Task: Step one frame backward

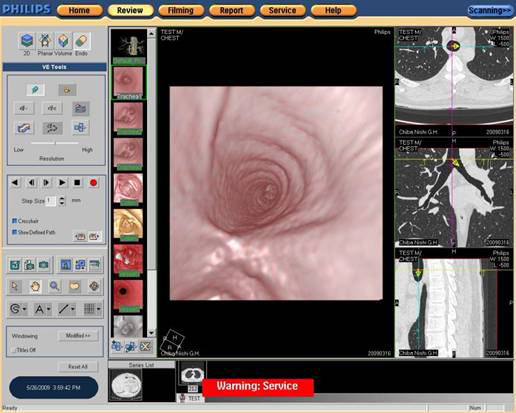Action: click(31, 183)
